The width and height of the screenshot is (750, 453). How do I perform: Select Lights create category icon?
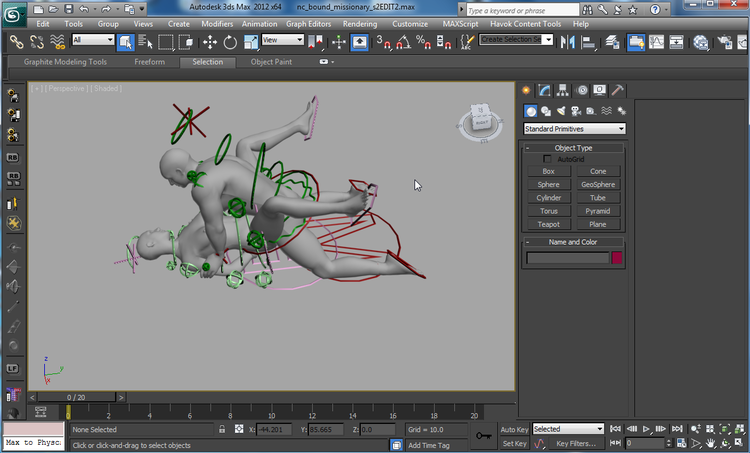click(561, 111)
